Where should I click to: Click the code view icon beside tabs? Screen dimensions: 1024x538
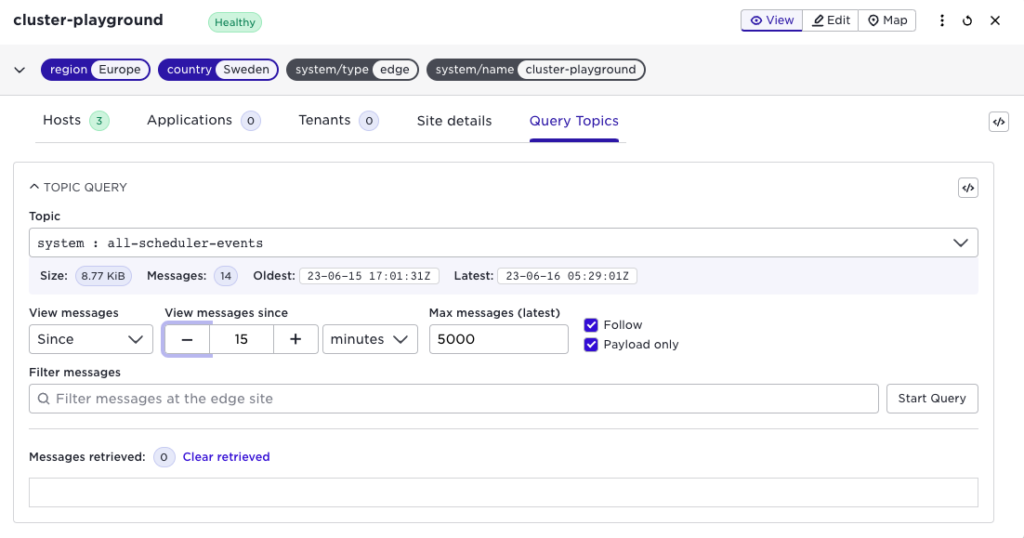(998, 122)
